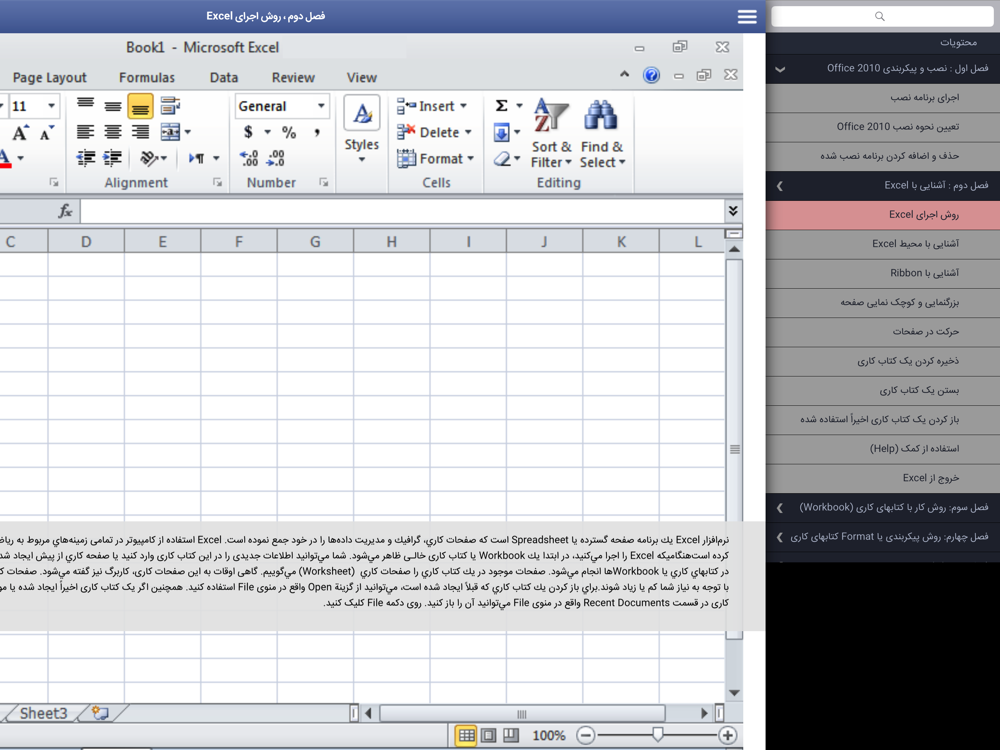Open the View tab

point(362,77)
